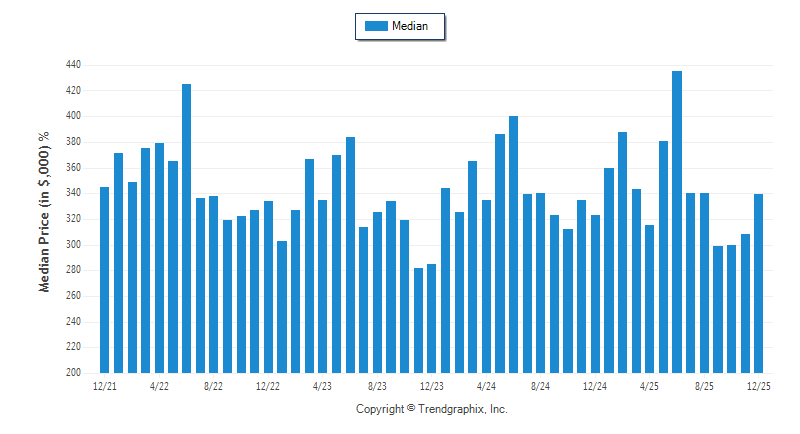Toggle the Median series legend label

pyautogui.click(x=410, y=26)
